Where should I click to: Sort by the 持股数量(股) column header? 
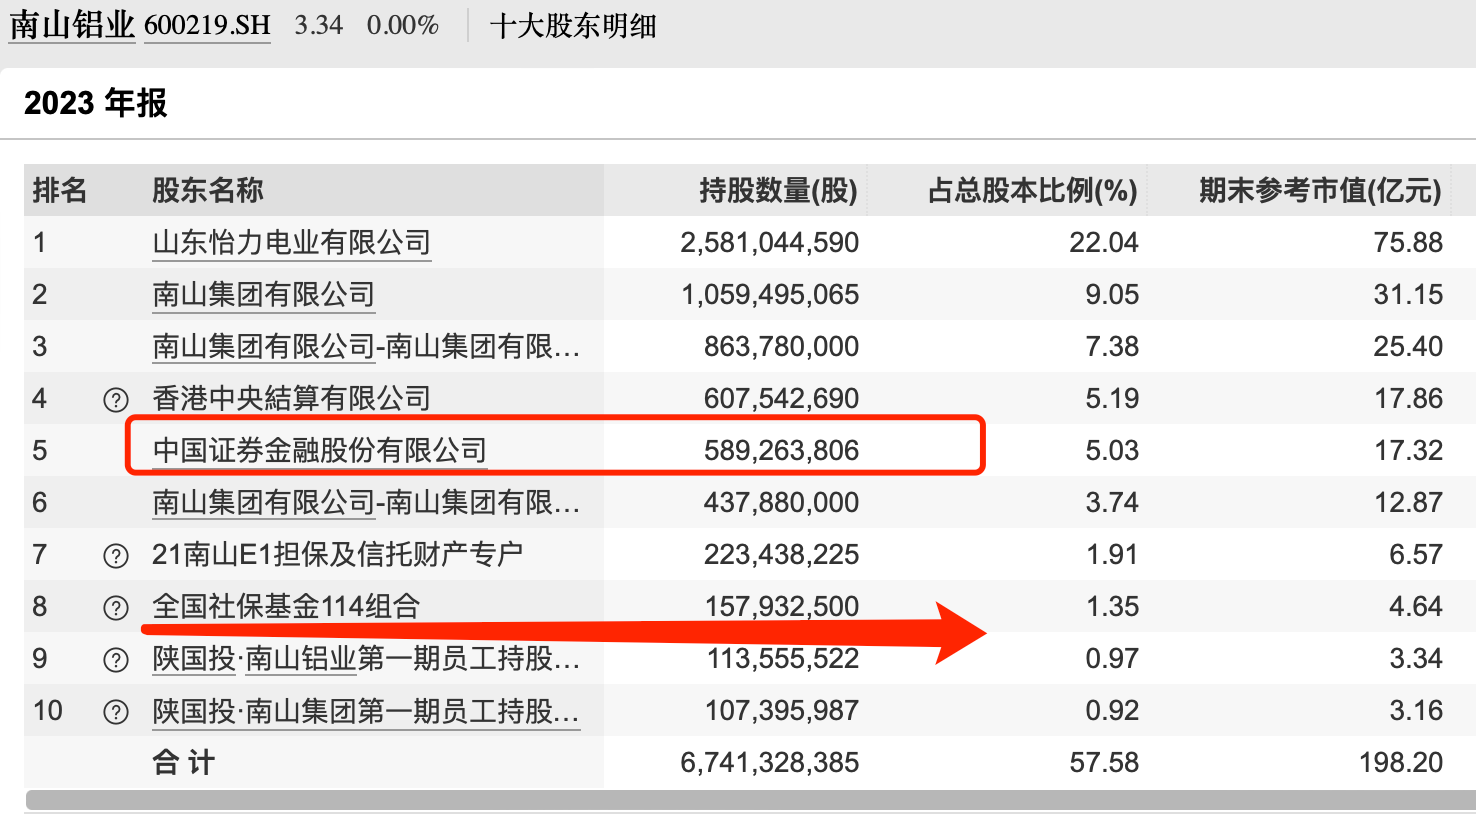(x=779, y=189)
